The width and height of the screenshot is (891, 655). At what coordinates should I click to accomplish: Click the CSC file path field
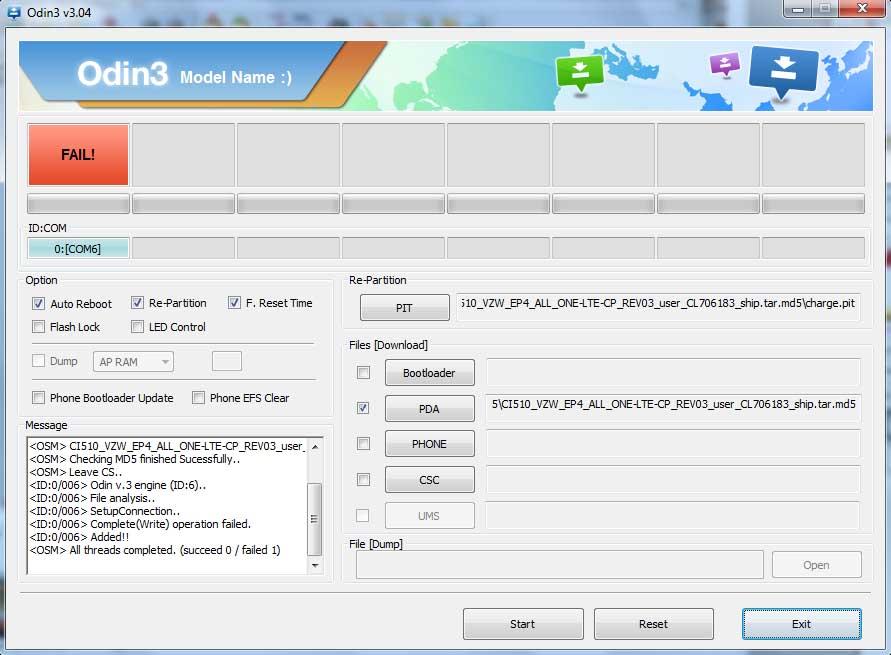tap(673, 479)
